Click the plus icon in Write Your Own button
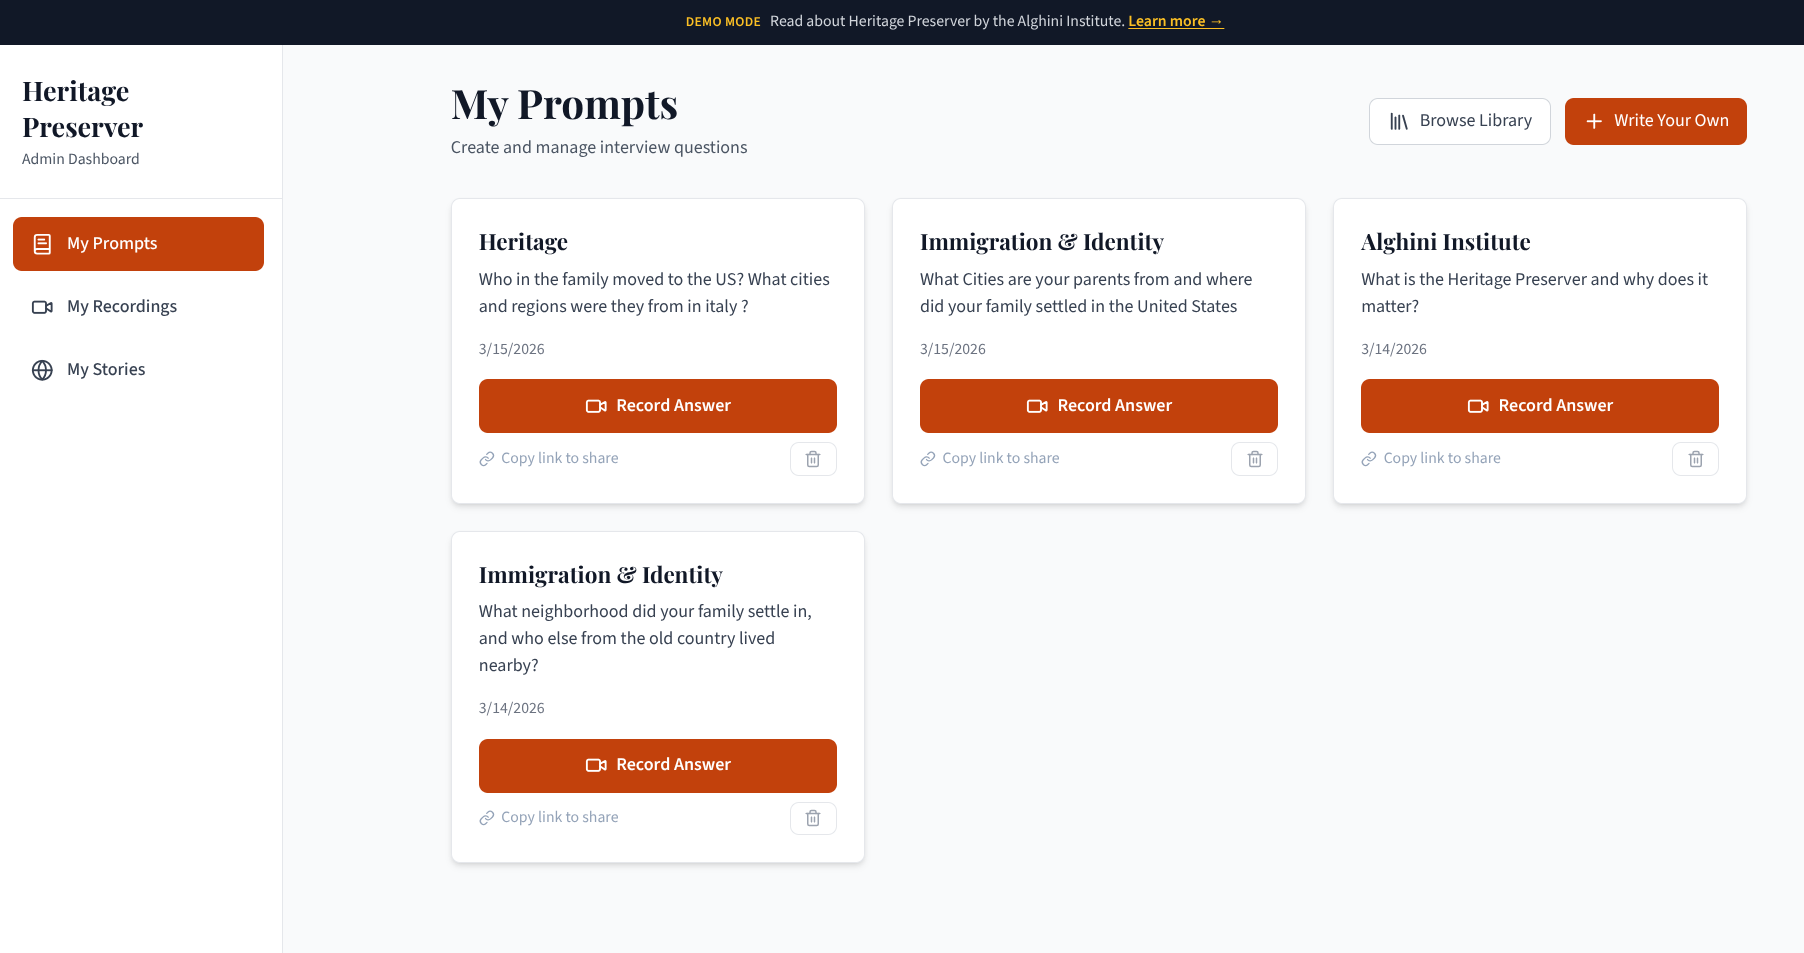The image size is (1804, 953). pos(1593,121)
